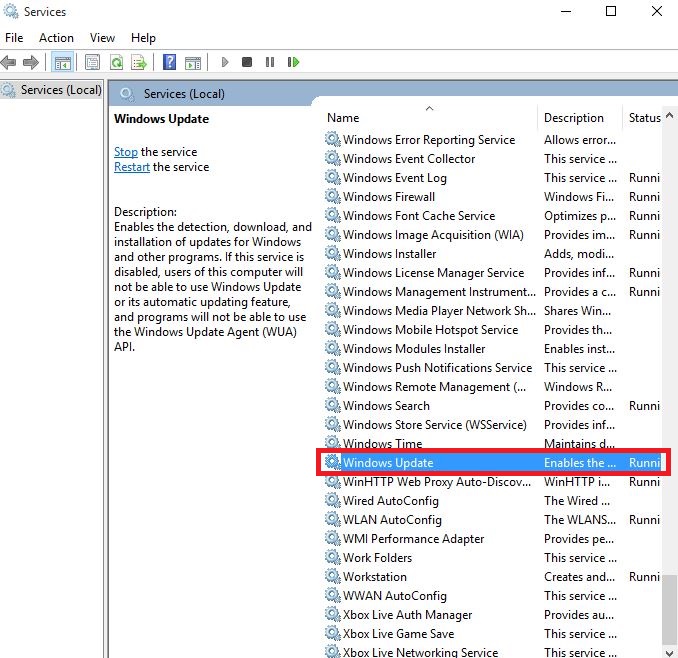This screenshot has height=658, width=678.
Task: Open the View menu
Action: [x=102, y=38]
